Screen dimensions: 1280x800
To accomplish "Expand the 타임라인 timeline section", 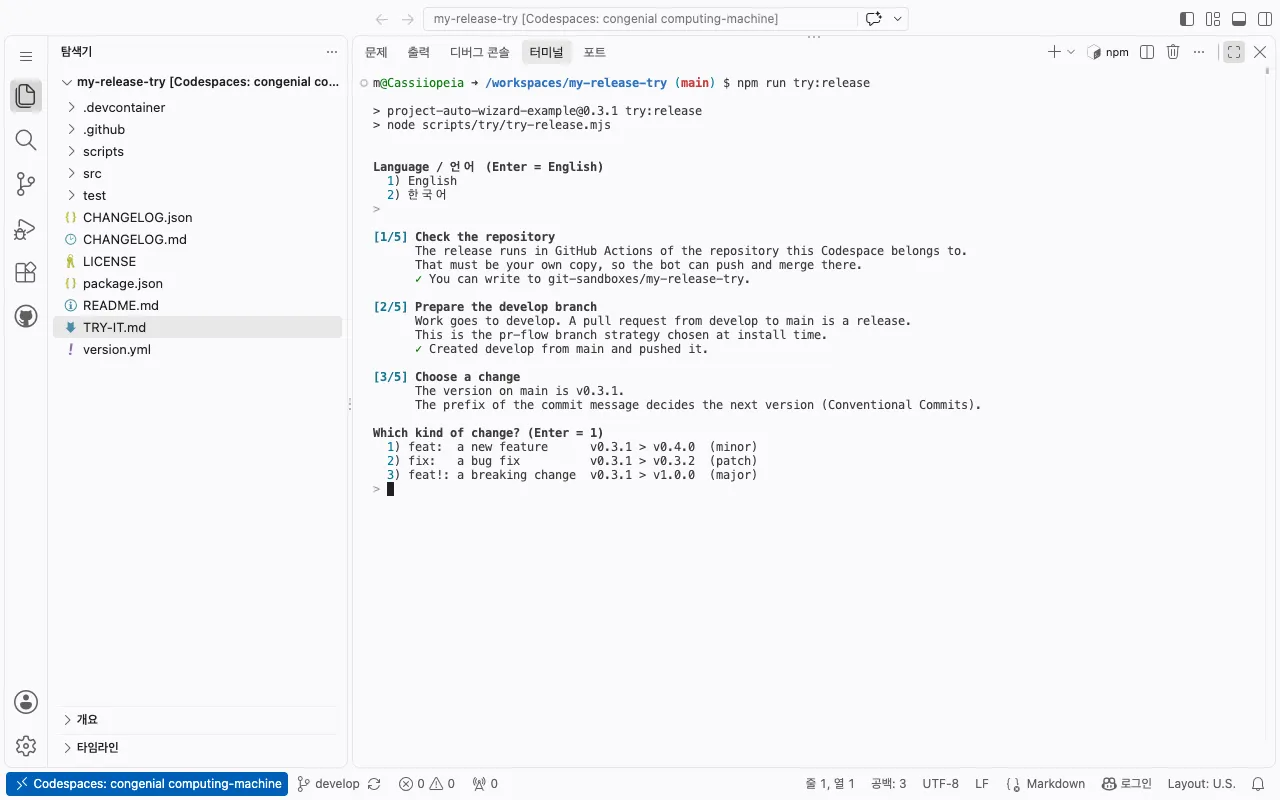I will click(x=200, y=748).
